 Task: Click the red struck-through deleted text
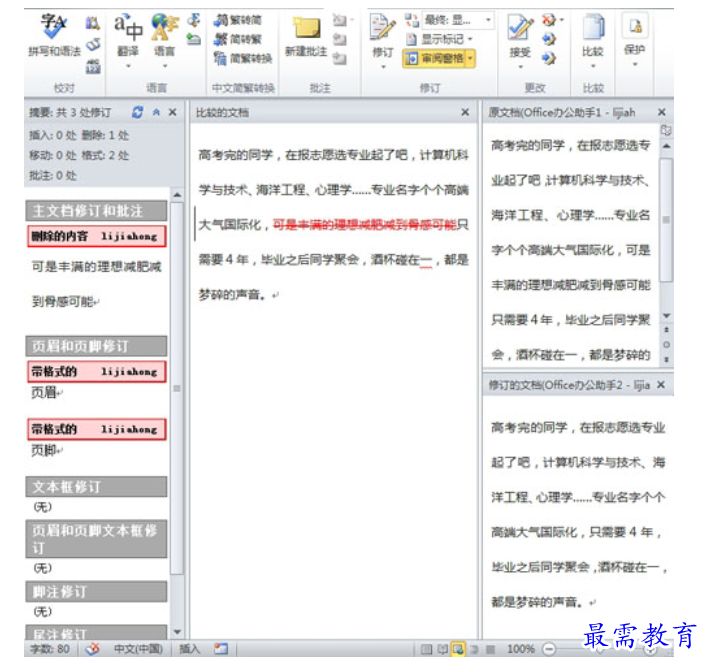[365, 224]
